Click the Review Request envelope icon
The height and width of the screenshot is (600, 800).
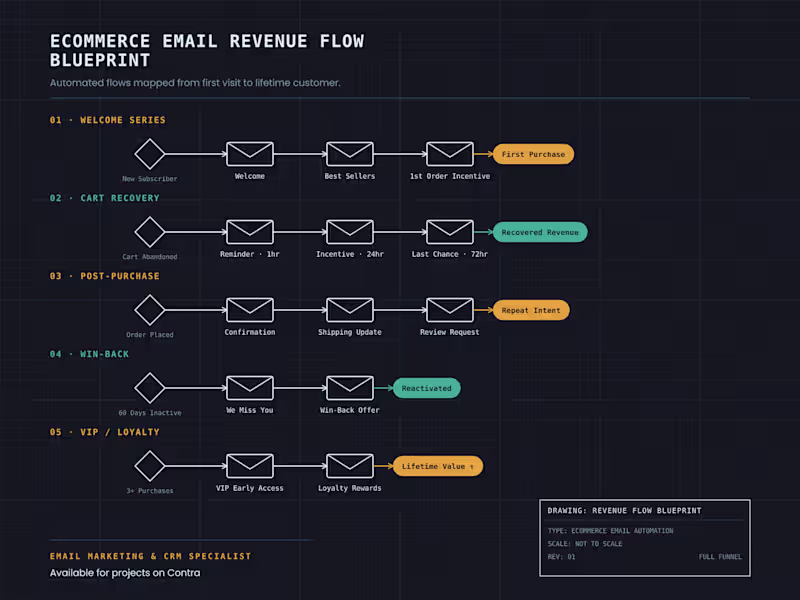(x=449, y=310)
